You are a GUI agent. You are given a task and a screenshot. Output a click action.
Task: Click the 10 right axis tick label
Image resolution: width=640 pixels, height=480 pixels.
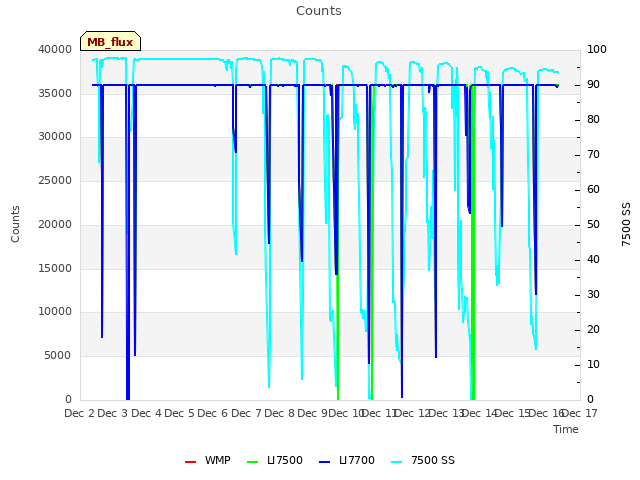[593, 364]
